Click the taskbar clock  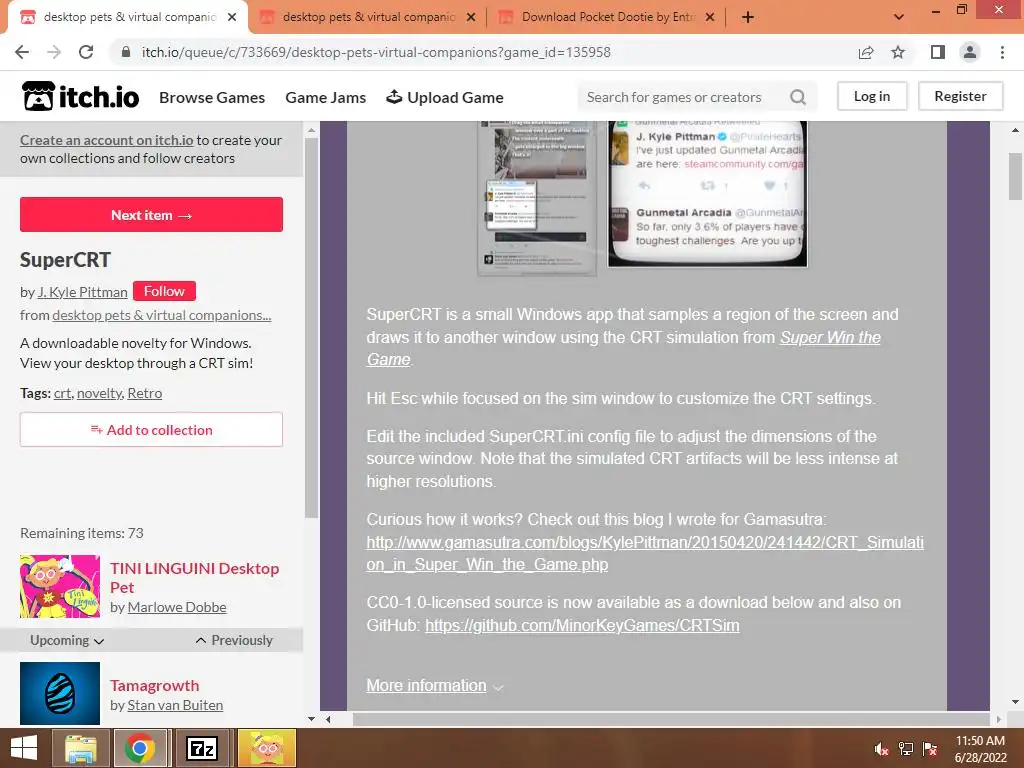(x=980, y=749)
